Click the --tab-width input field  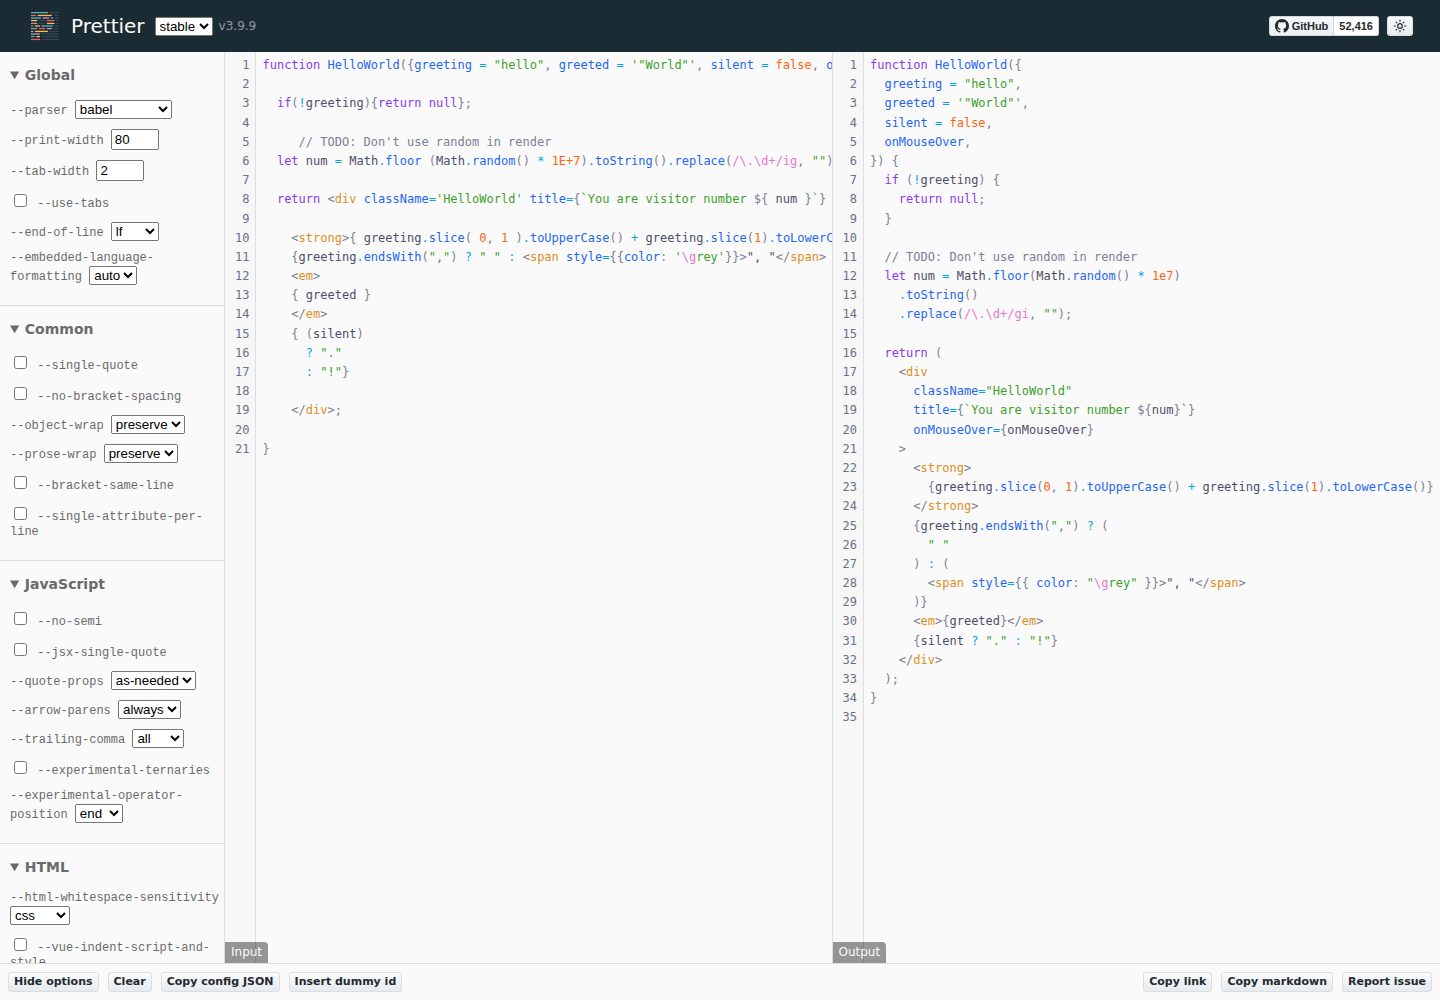[x=120, y=170]
